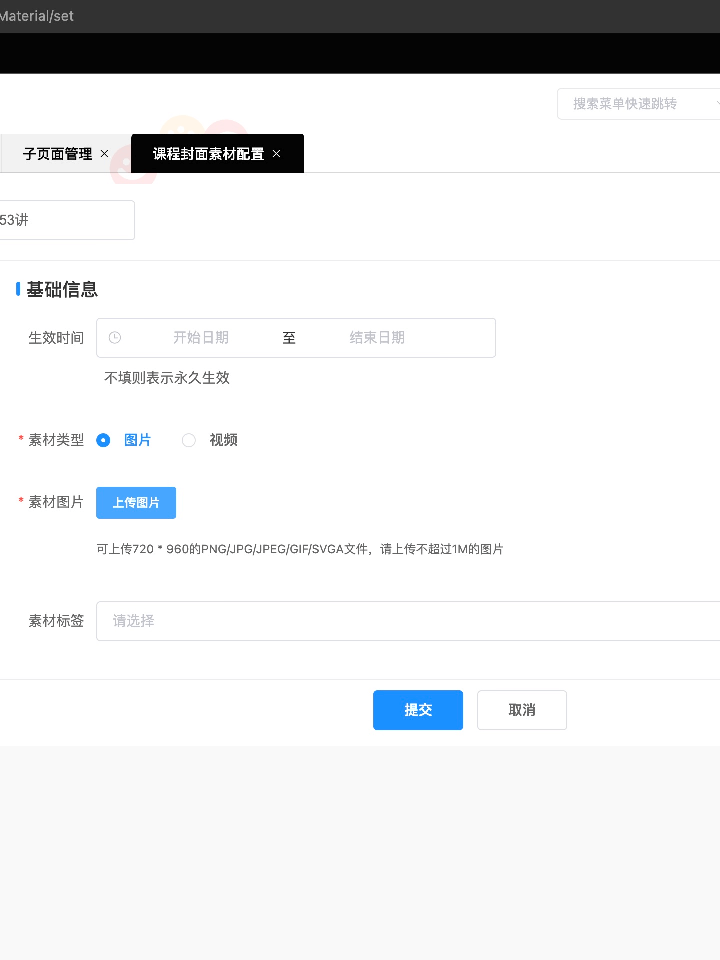The image size is (720, 960).
Task: Cancel the form with 取消
Action: tap(521, 710)
